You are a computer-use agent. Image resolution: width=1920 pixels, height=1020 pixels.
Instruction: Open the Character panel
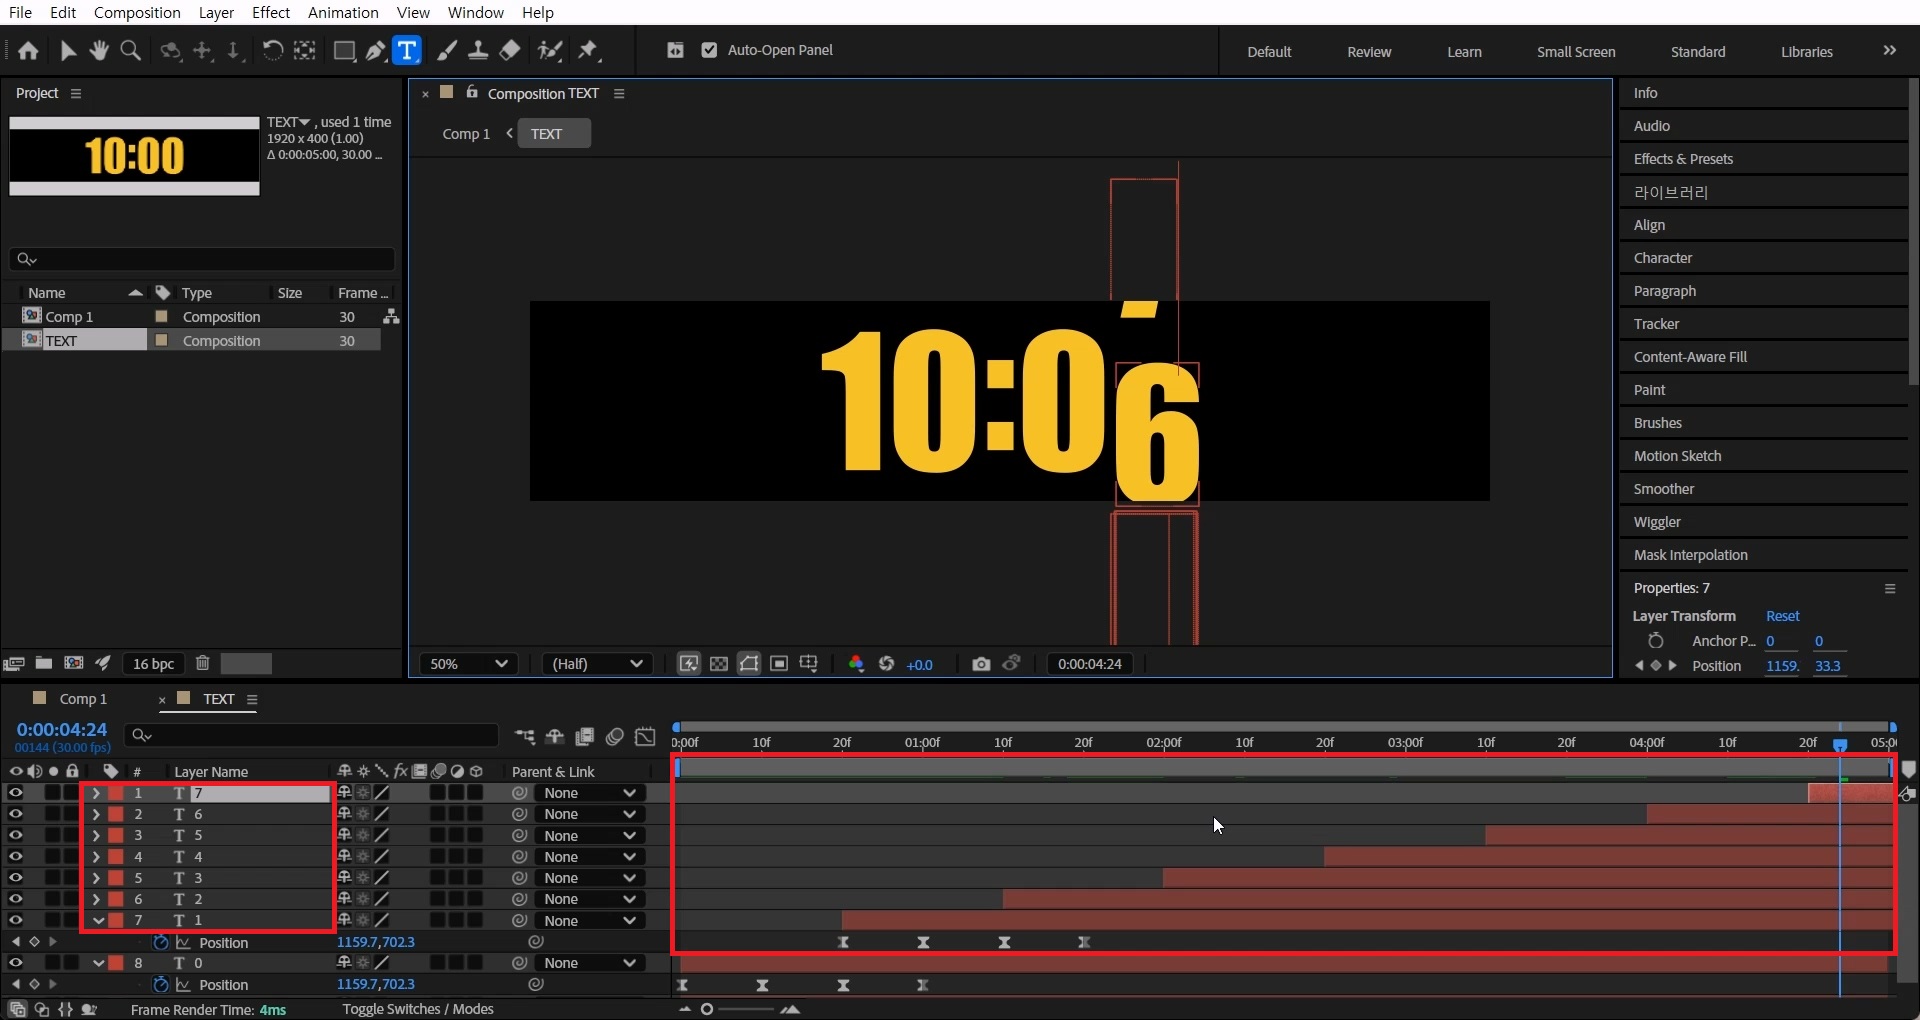[1663, 258]
